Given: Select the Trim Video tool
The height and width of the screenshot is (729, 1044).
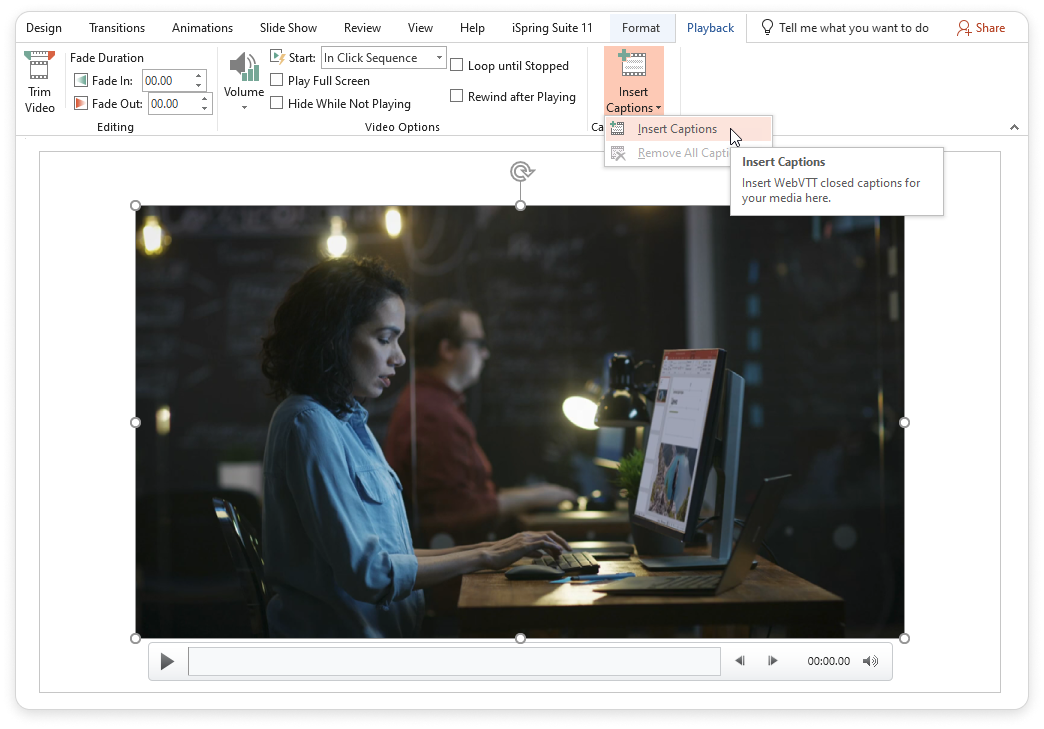Looking at the screenshot, I should coord(39,82).
